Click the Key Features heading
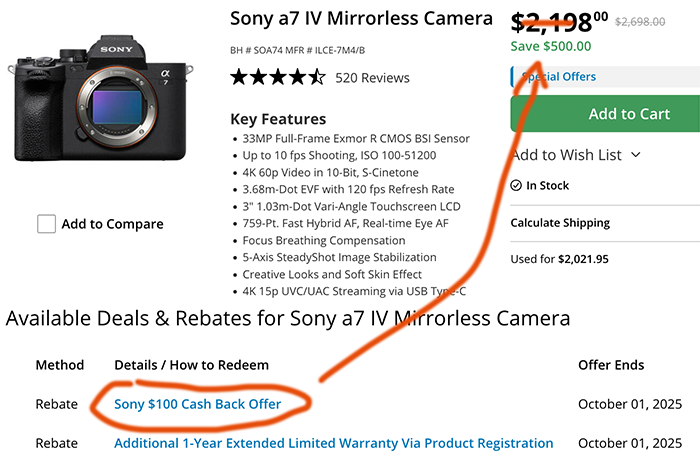 tap(278, 119)
